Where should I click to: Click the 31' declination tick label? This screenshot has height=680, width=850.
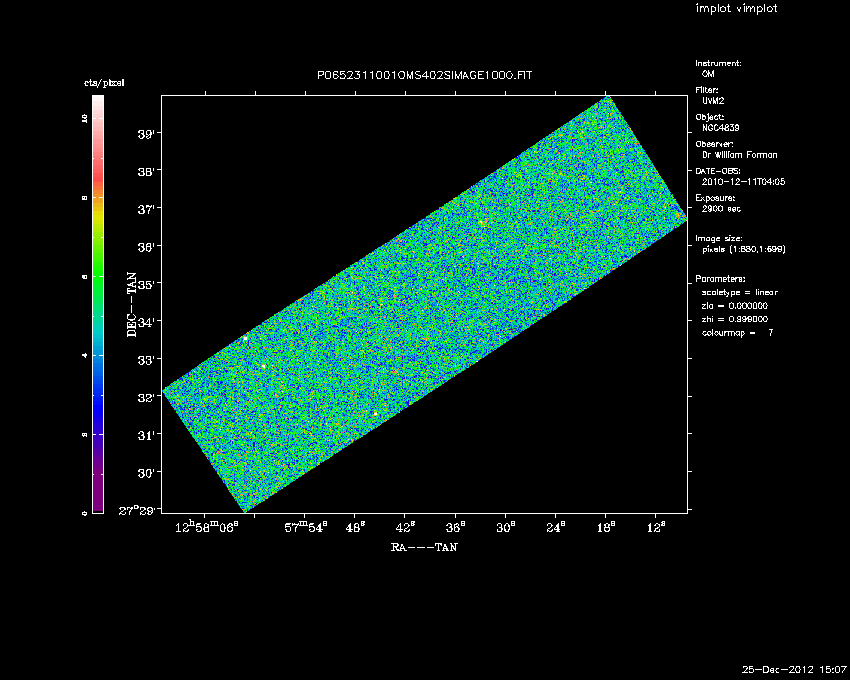click(146, 435)
